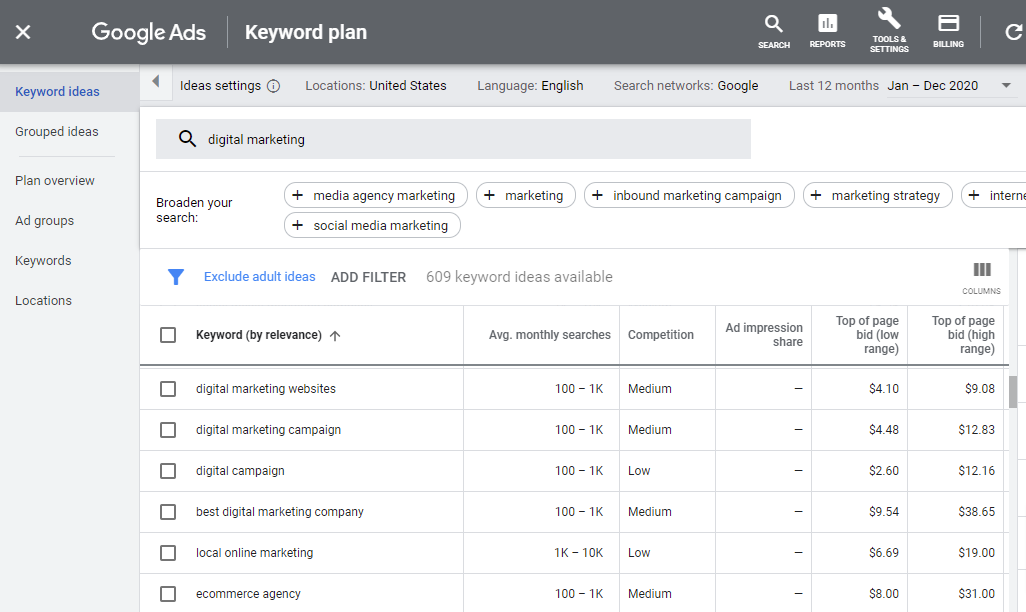Screen dimensions: 1026x612
Task: Check the ecommerce agency row
Action: coord(168,594)
